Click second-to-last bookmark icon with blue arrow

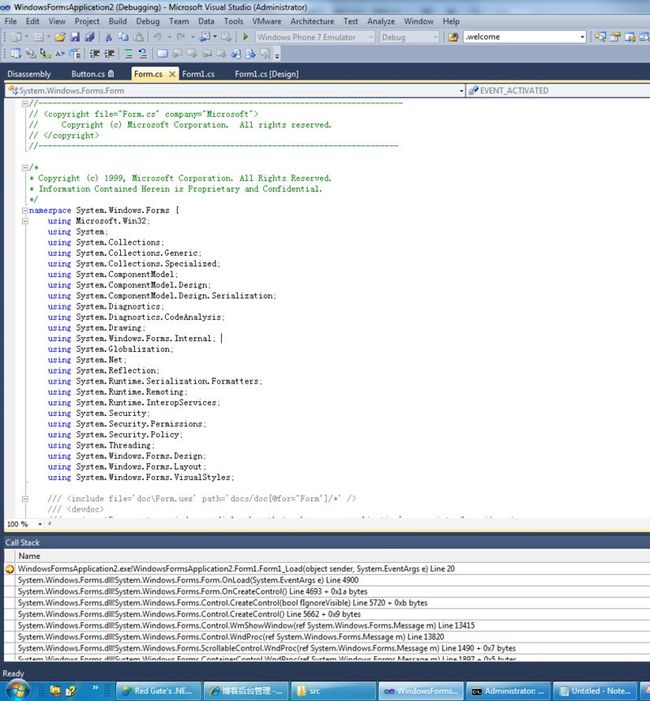pyautogui.click(x=250, y=54)
